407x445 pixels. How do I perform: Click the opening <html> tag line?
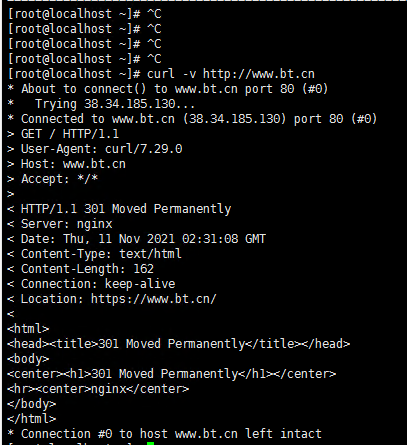pyautogui.click(x=28, y=329)
